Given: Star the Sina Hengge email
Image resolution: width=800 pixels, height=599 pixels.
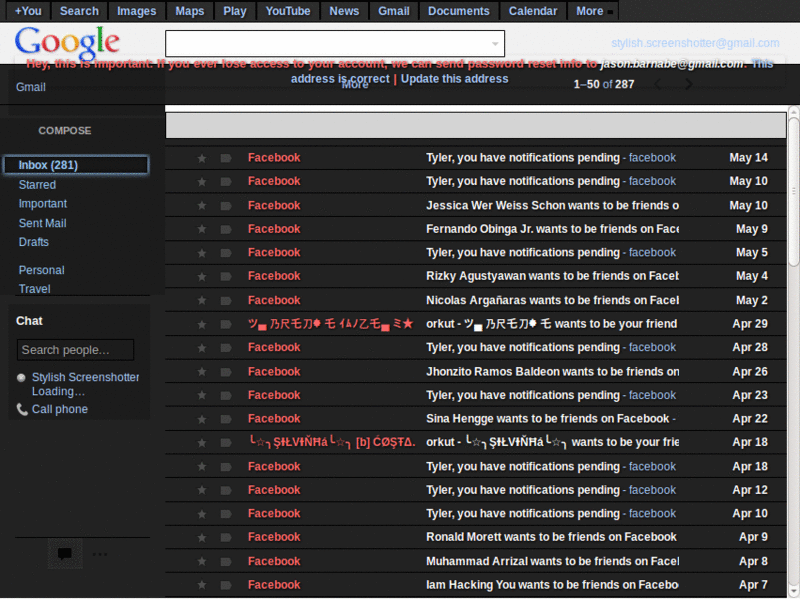Looking at the screenshot, I should (x=202, y=419).
